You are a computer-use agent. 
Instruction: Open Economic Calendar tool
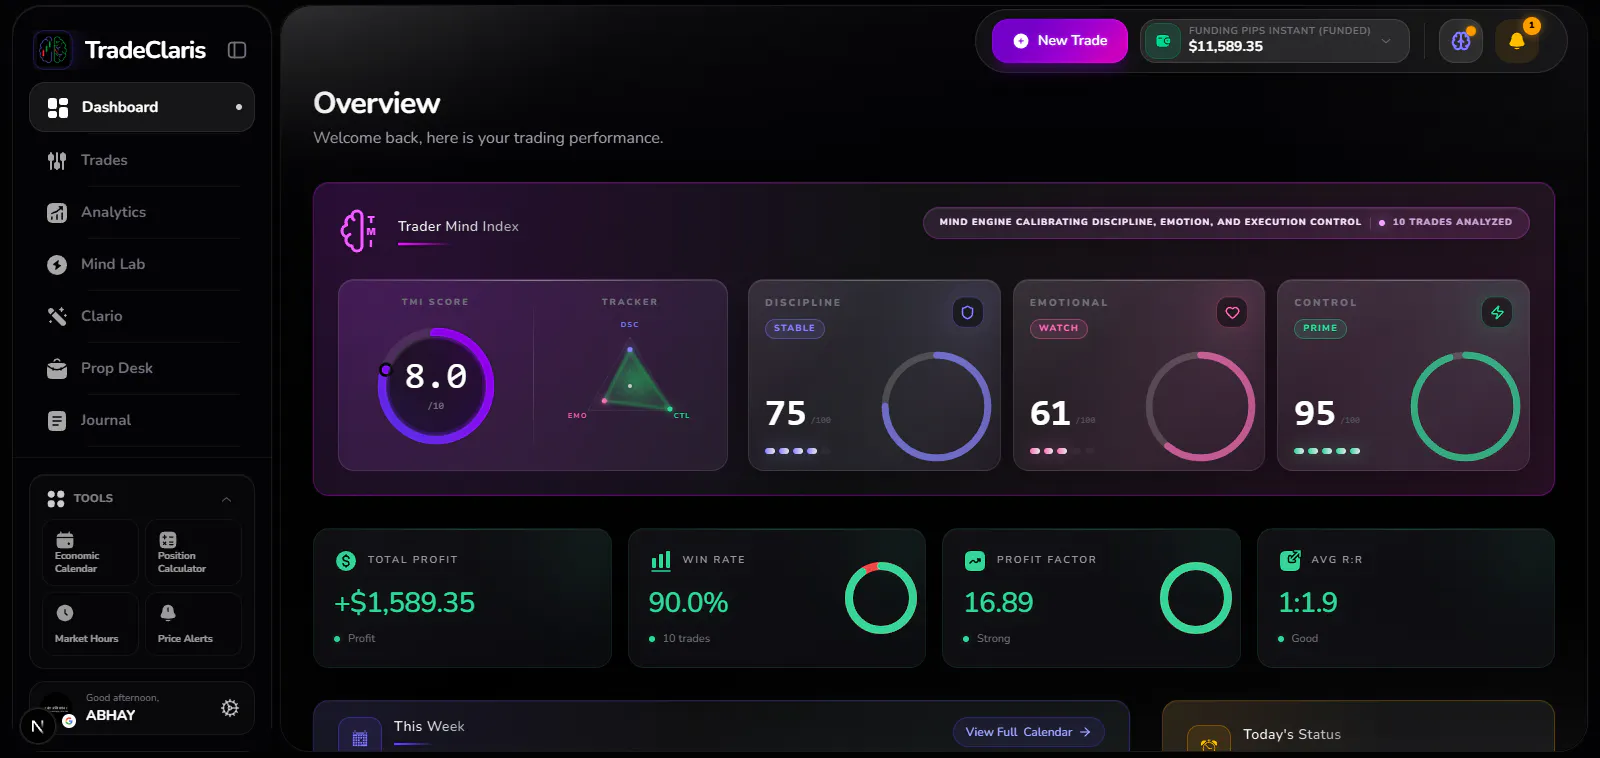pos(90,552)
